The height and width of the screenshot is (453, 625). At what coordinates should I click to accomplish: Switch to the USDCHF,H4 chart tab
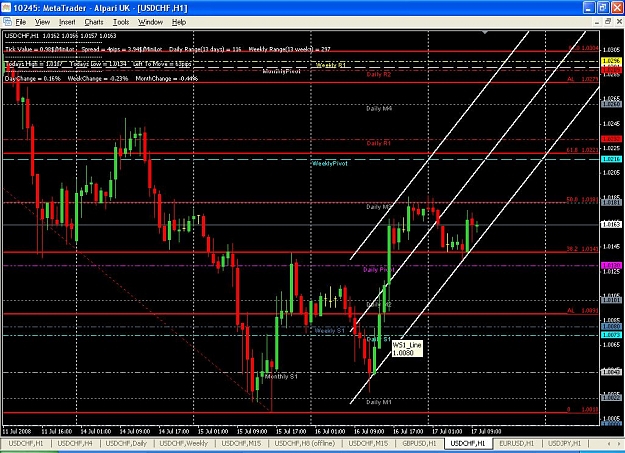pyautogui.click(x=75, y=443)
